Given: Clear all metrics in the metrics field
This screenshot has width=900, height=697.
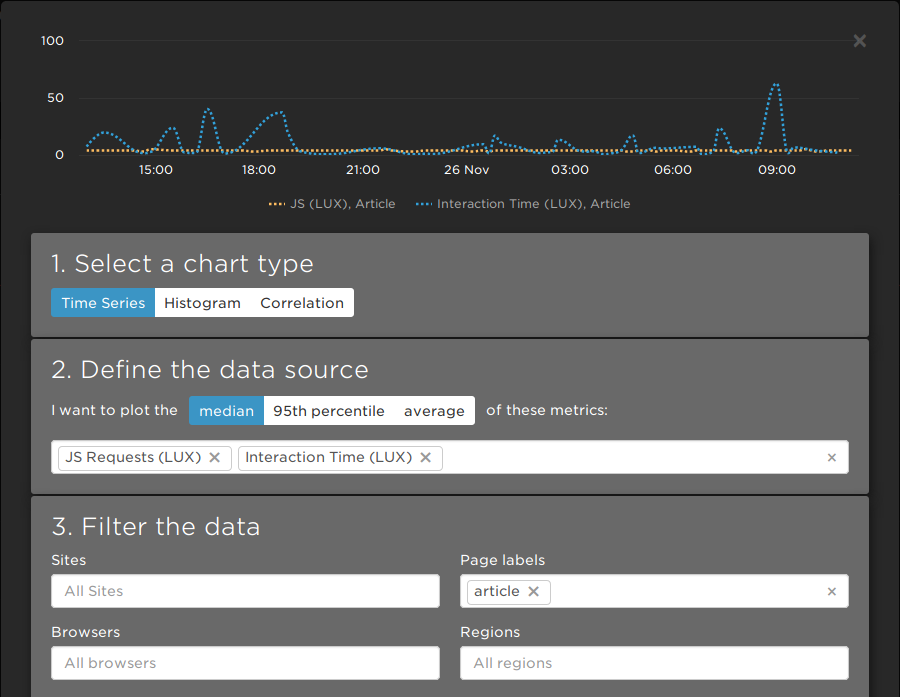Looking at the screenshot, I should point(831,458).
